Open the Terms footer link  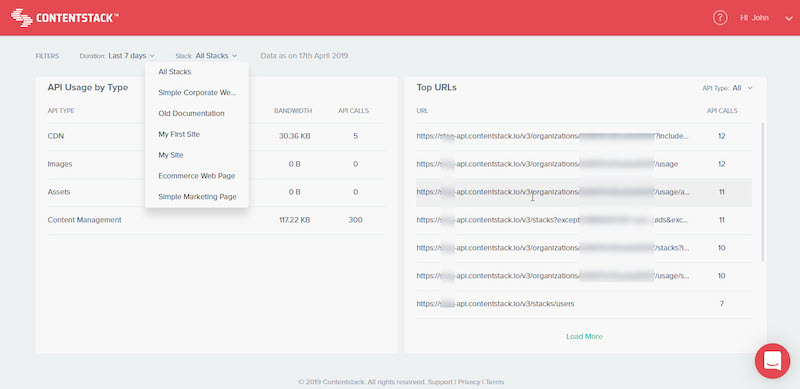[494, 382]
